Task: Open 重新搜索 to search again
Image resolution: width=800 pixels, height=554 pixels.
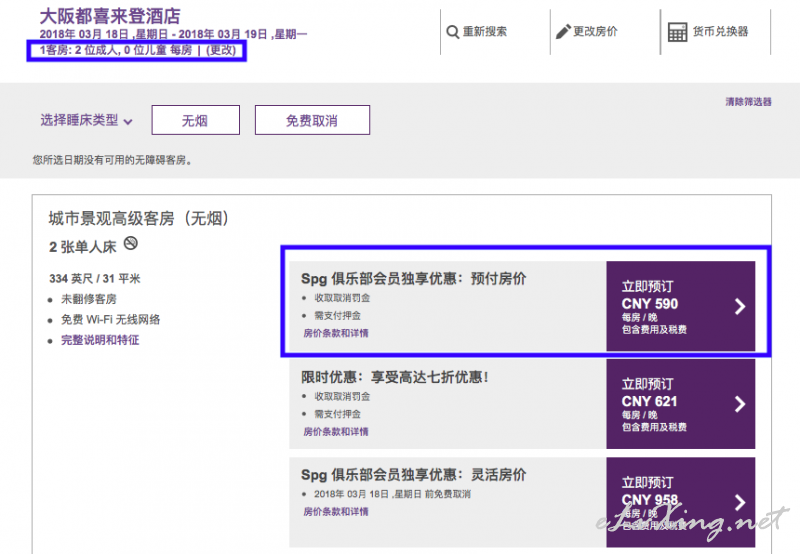Action: [484, 32]
